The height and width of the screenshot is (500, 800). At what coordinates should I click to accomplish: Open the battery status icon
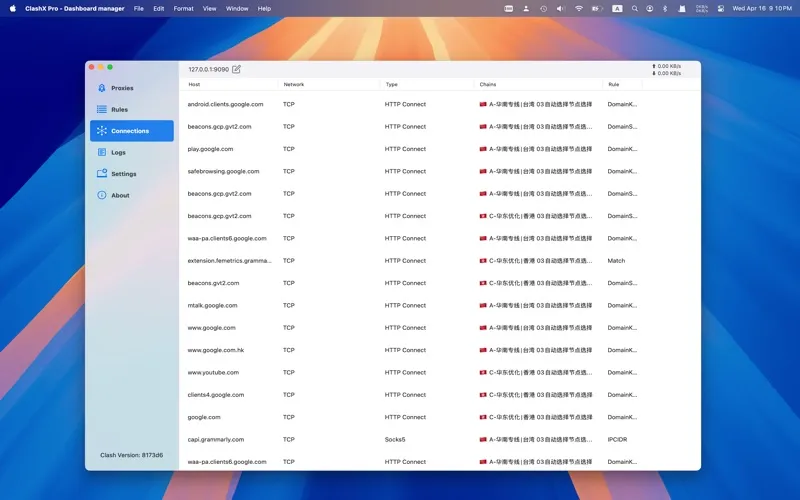(x=596, y=8)
